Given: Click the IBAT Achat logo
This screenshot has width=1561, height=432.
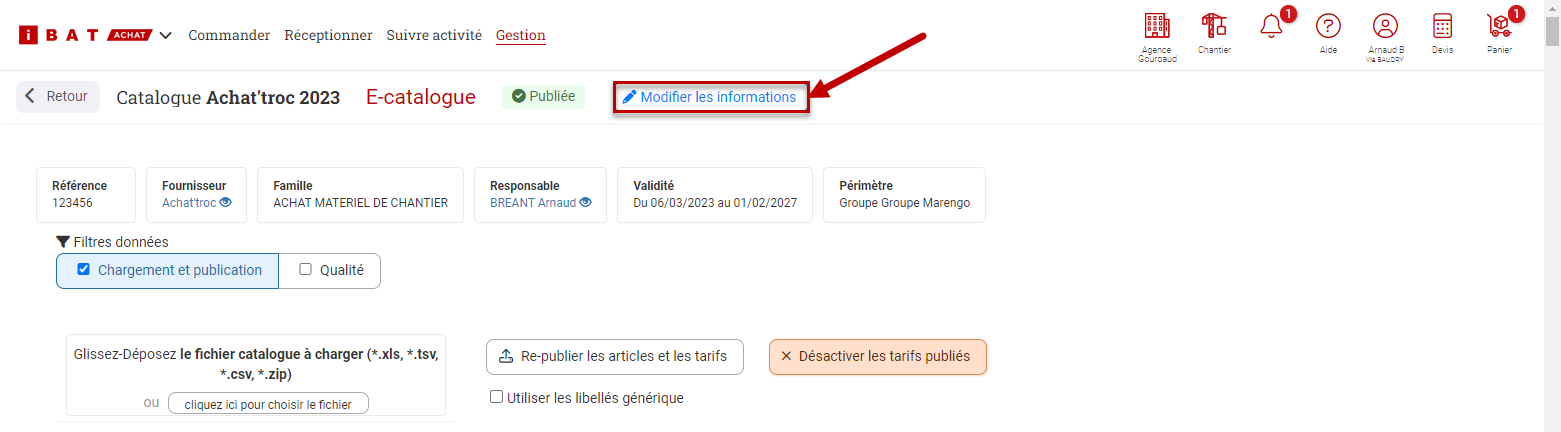Looking at the screenshot, I should point(86,35).
